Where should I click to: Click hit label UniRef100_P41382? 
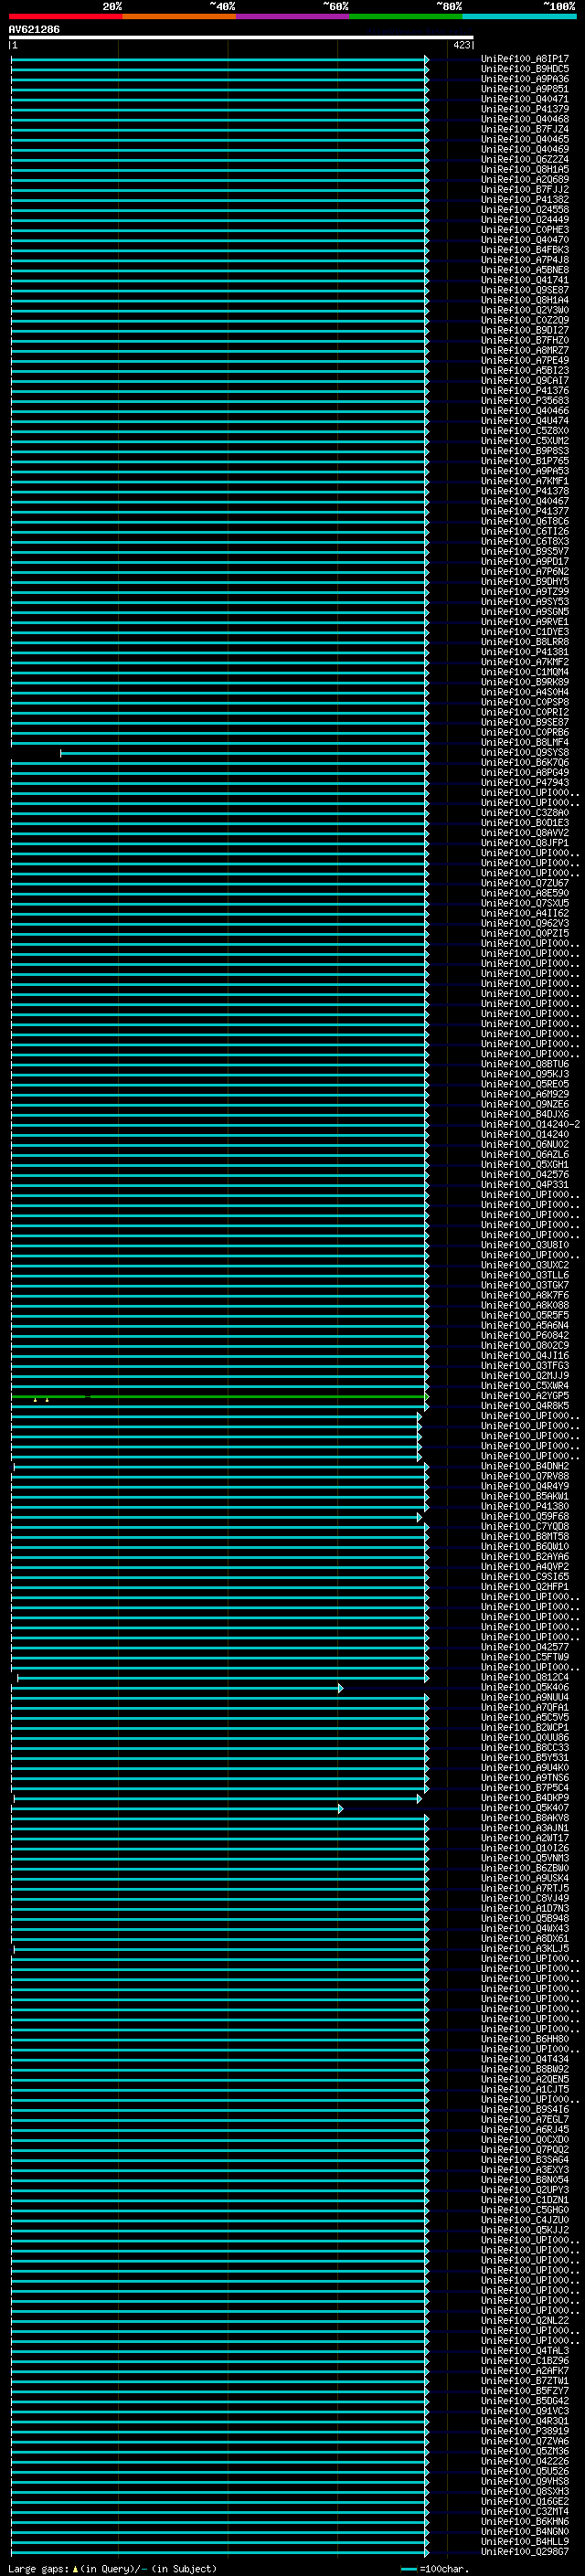coord(525,200)
